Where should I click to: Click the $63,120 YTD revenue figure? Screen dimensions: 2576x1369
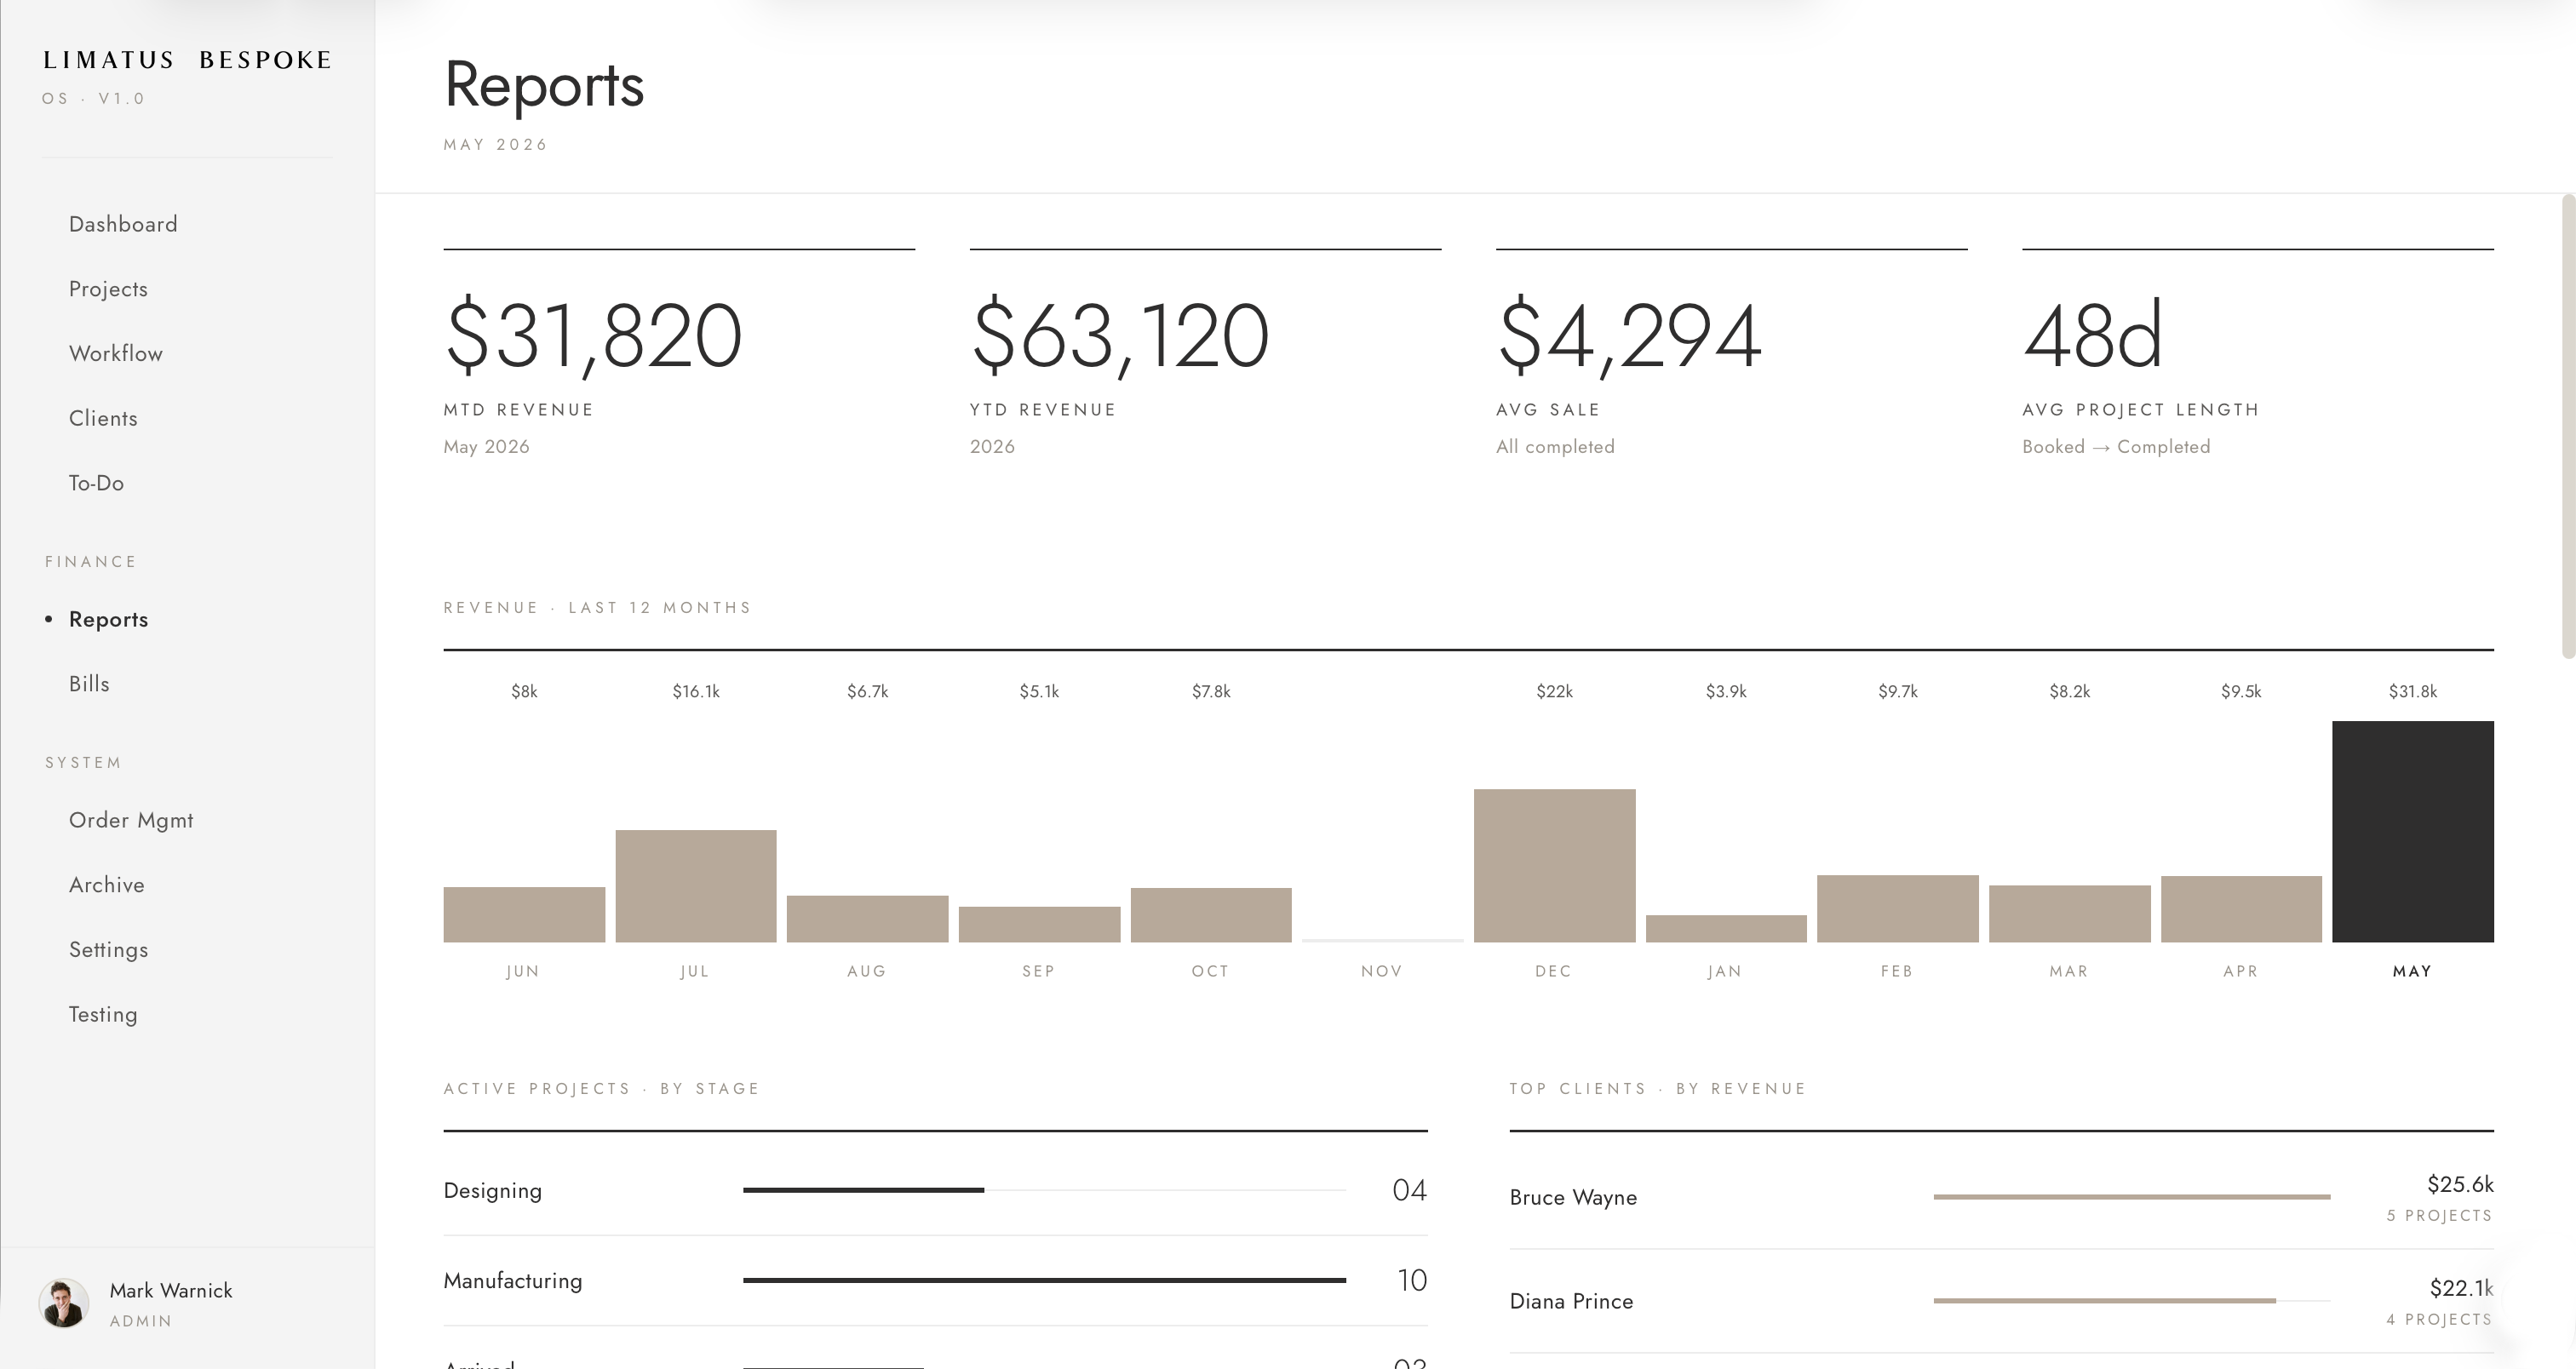1120,335
